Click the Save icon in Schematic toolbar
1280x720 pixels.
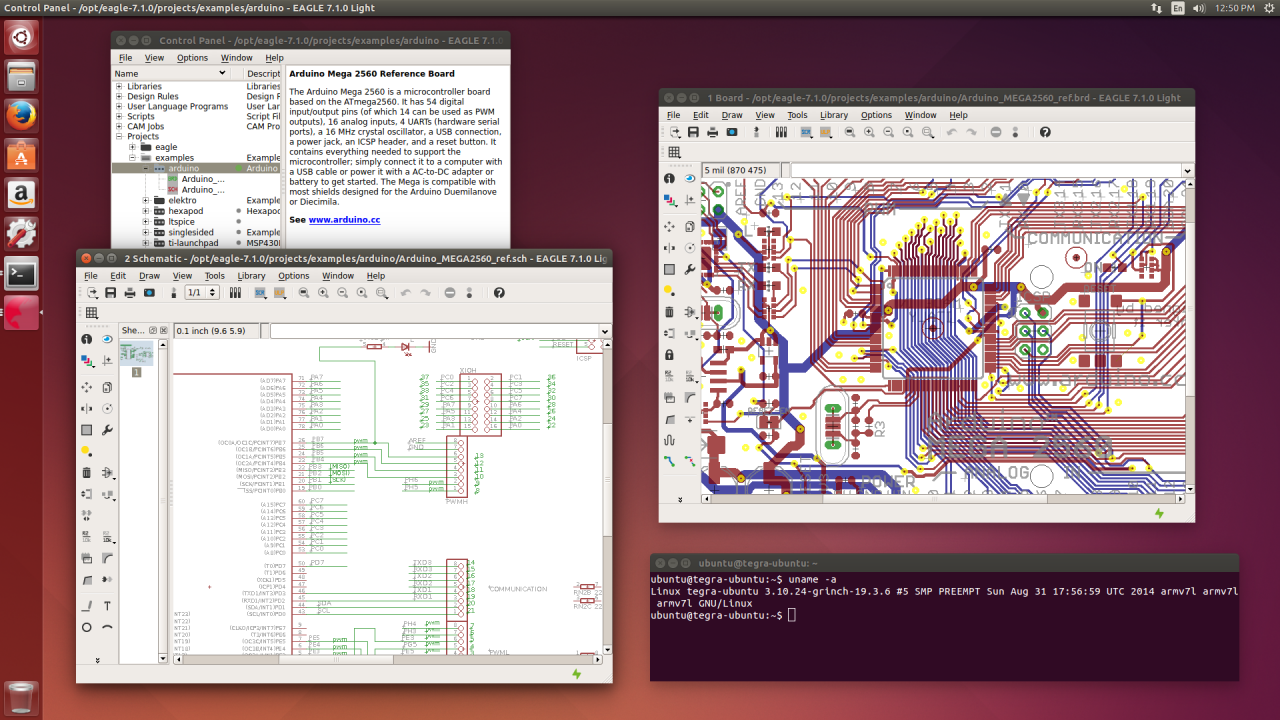click(x=110, y=293)
